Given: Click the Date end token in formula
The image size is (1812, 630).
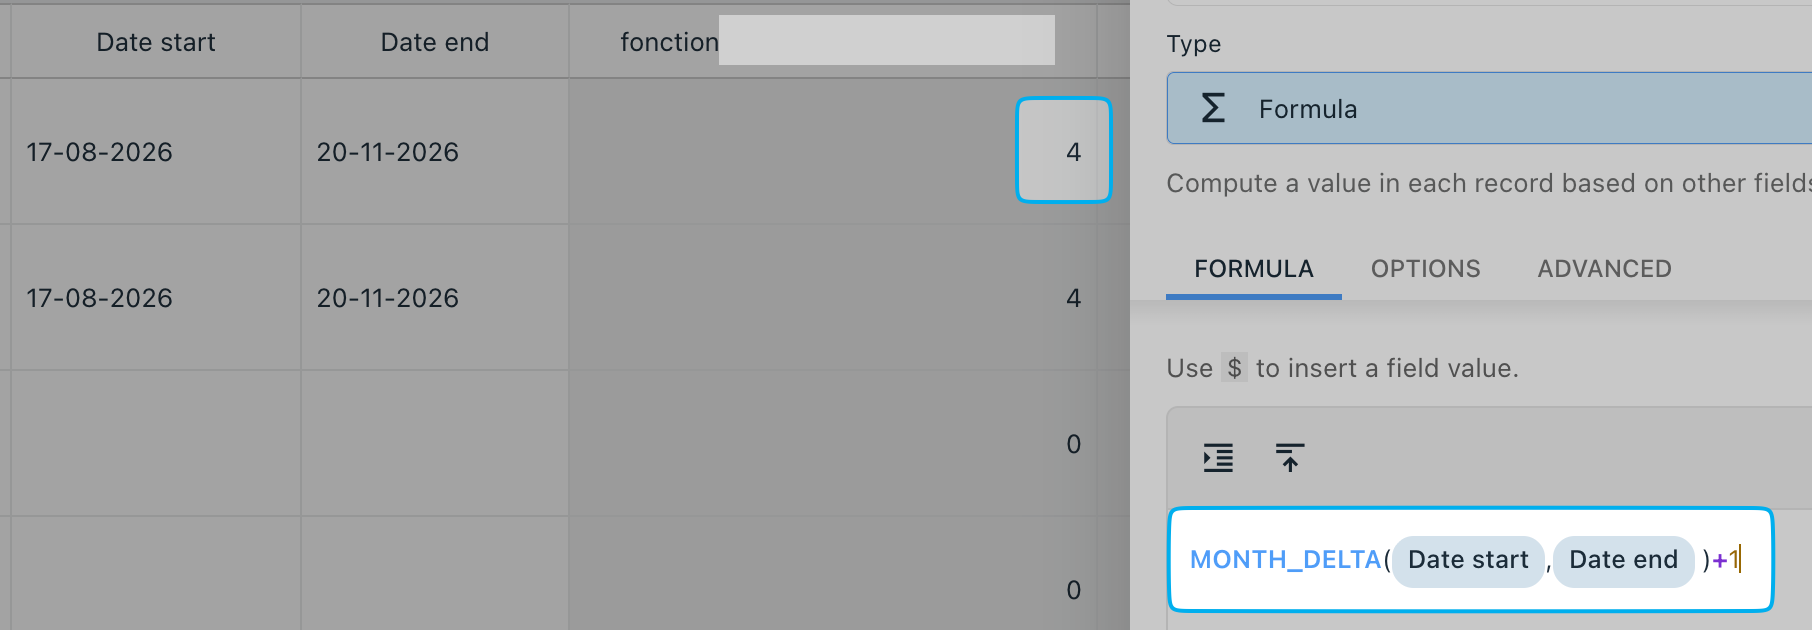Looking at the screenshot, I should pyautogui.click(x=1623, y=560).
